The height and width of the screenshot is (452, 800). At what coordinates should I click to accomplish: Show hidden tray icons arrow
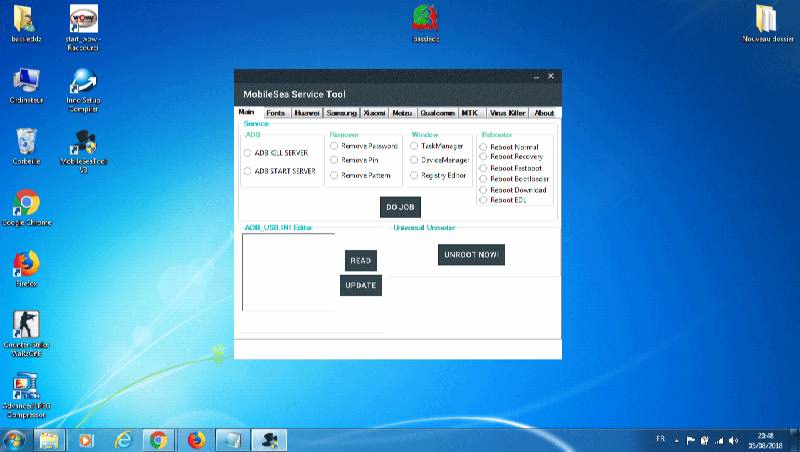[x=677, y=440]
